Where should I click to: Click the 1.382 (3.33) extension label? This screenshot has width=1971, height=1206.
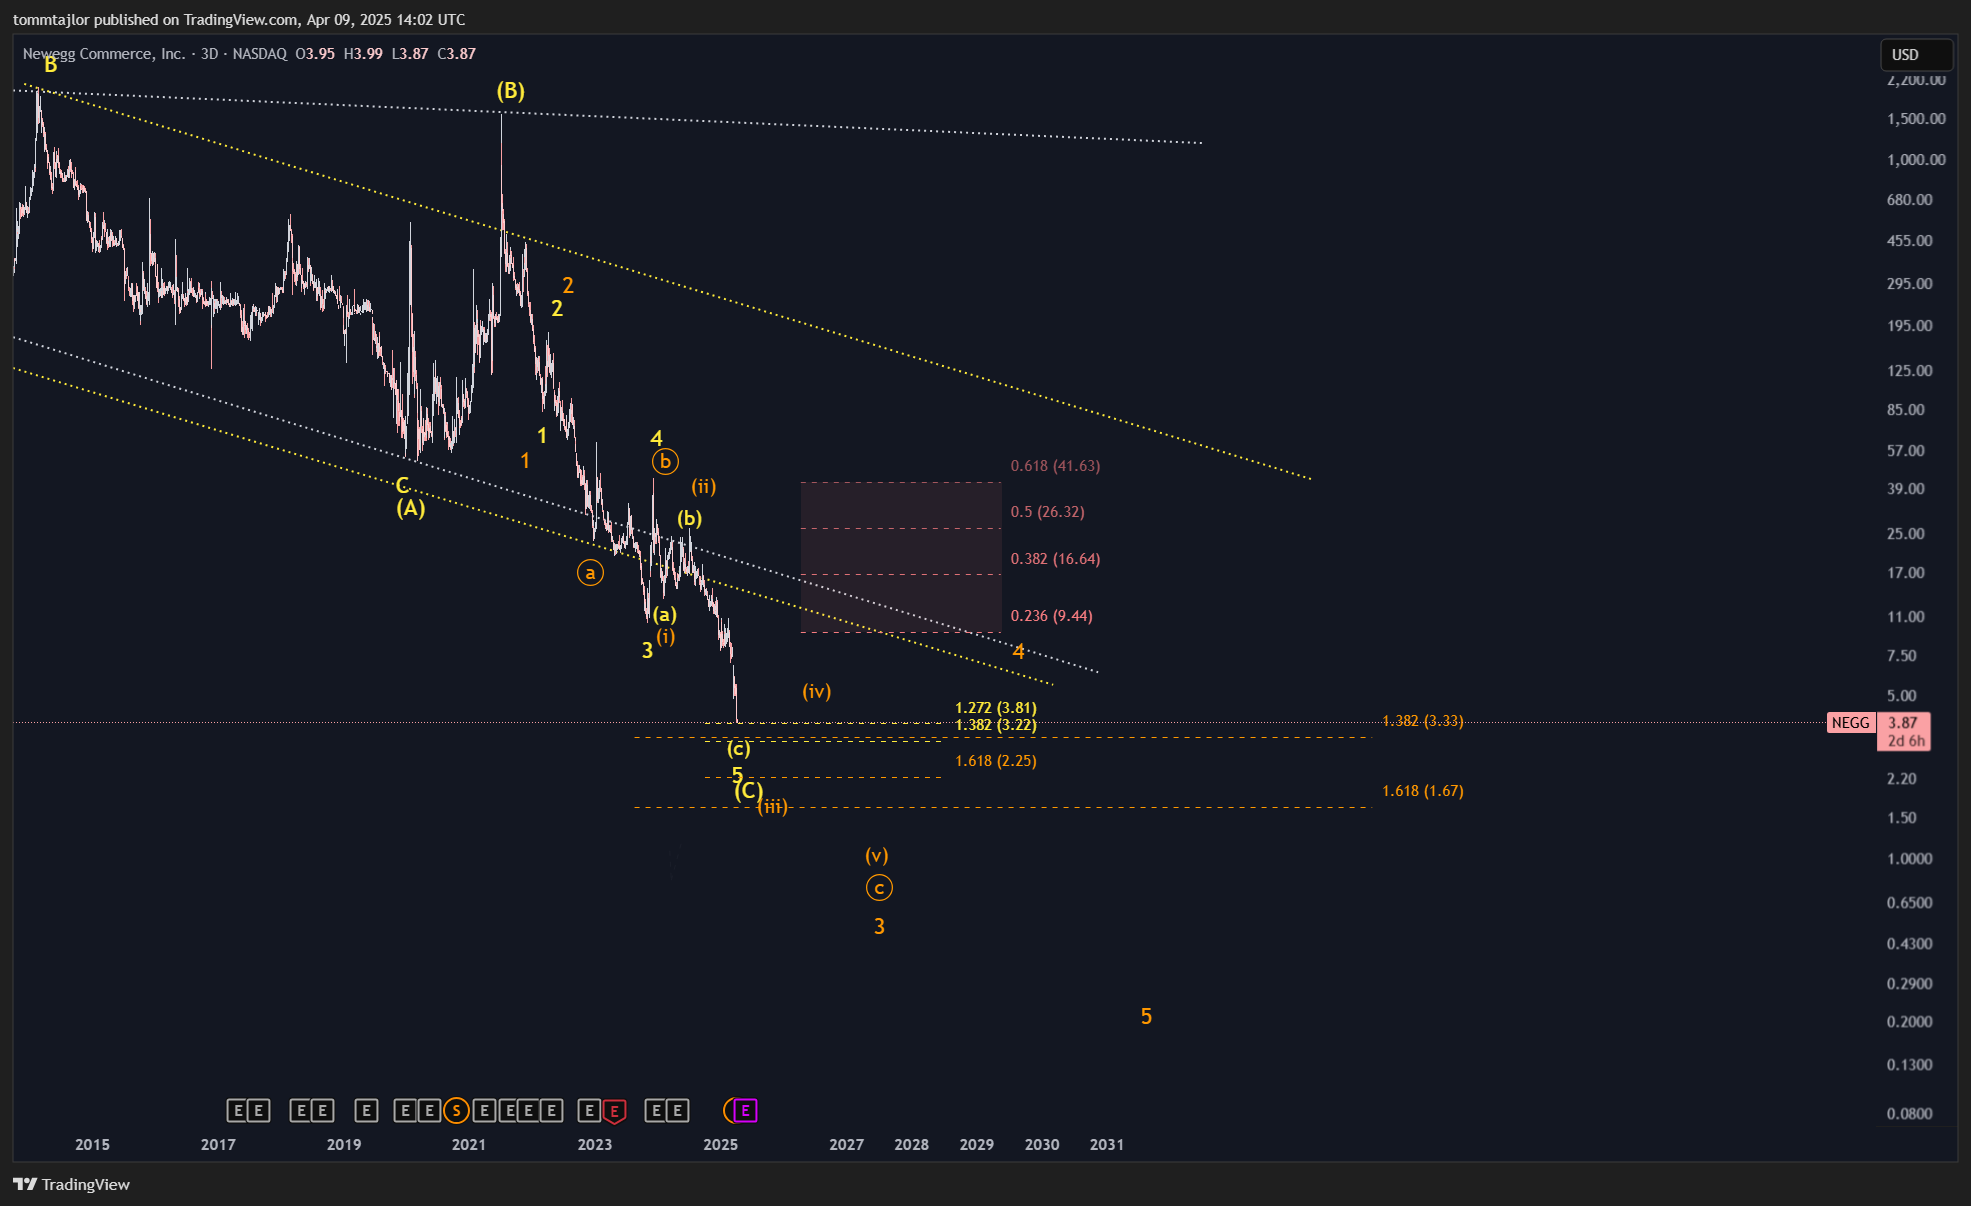click(1423, 721)
